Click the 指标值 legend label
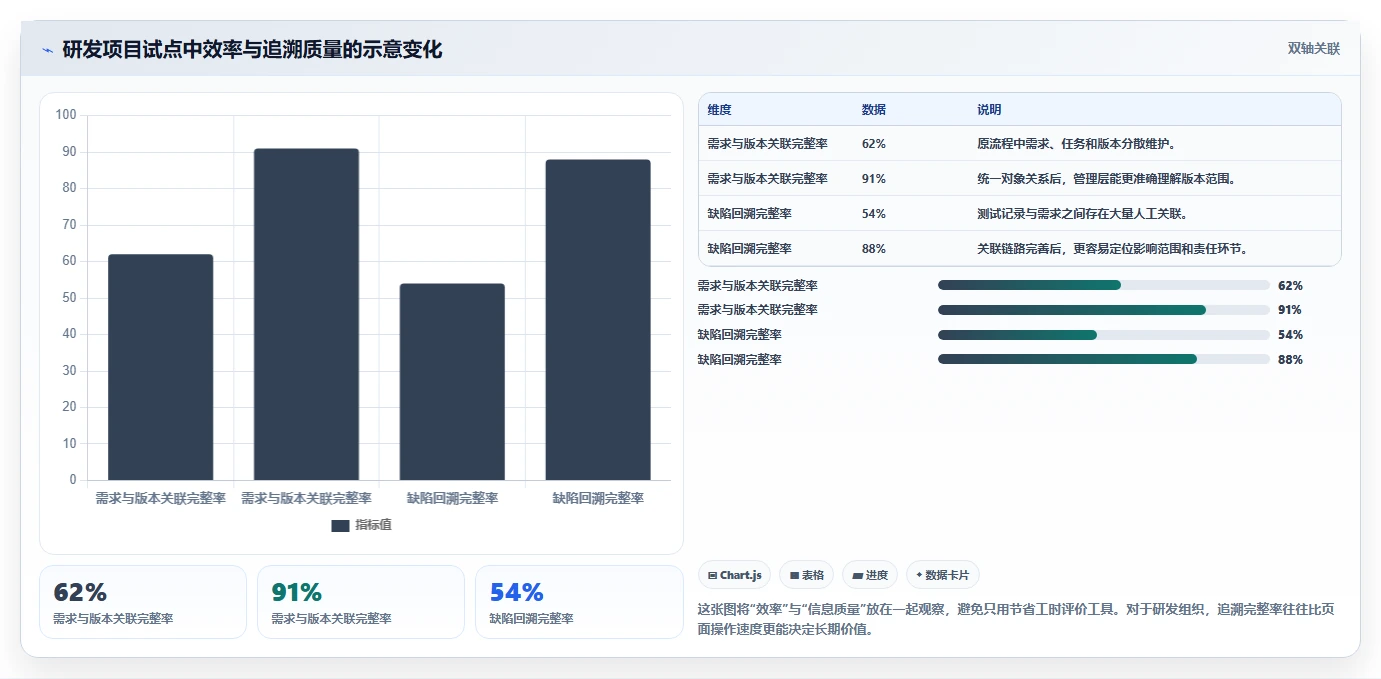 373,525
